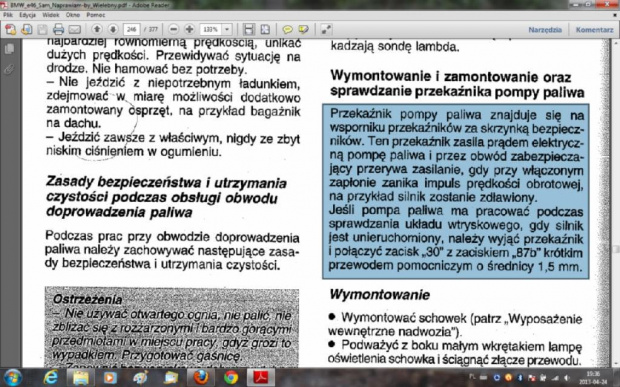Screen dimensions: 620x387
Task: Open the Narzędzia tools pane
Action: point(545,30)
